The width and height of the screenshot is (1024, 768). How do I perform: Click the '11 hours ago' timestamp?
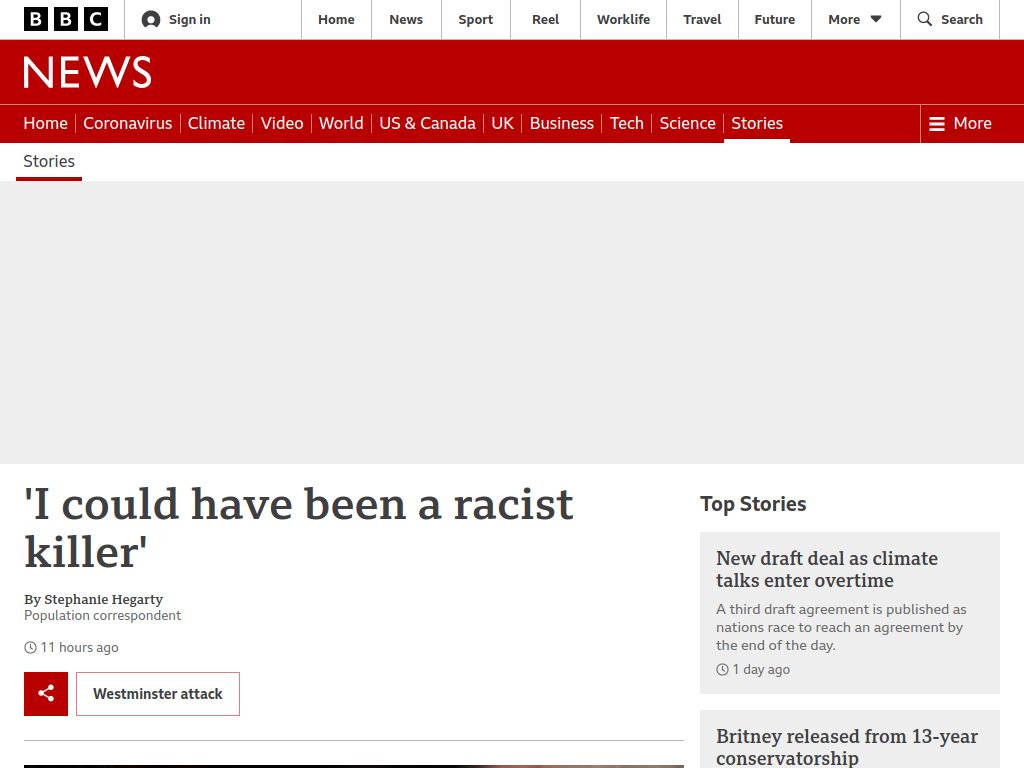pos(80,647)
